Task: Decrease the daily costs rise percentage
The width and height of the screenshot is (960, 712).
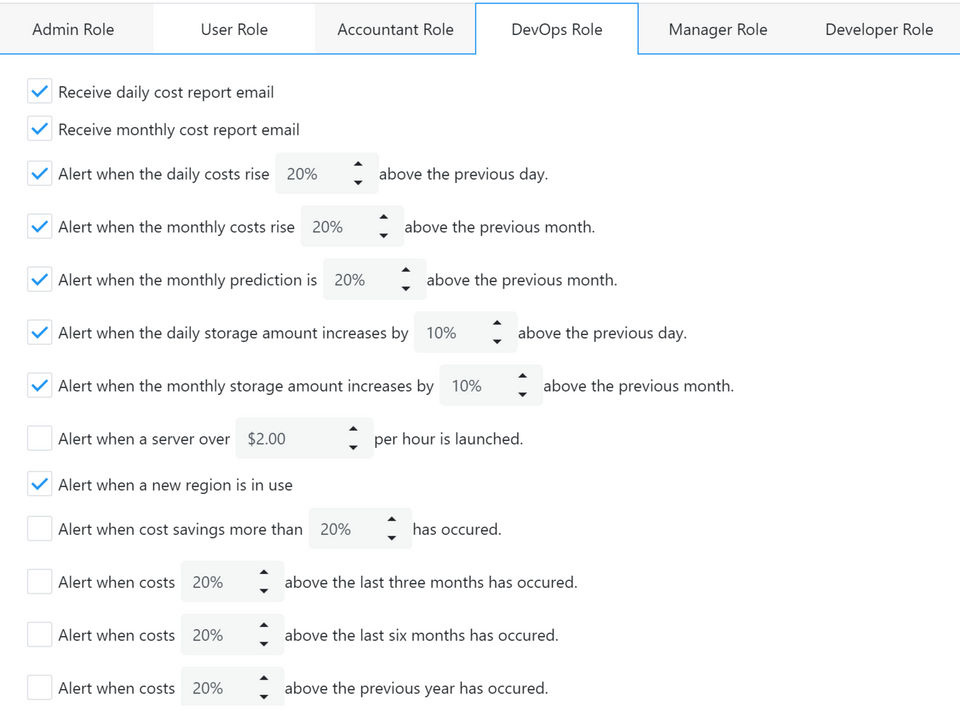Action: click(x=358, y=182)
